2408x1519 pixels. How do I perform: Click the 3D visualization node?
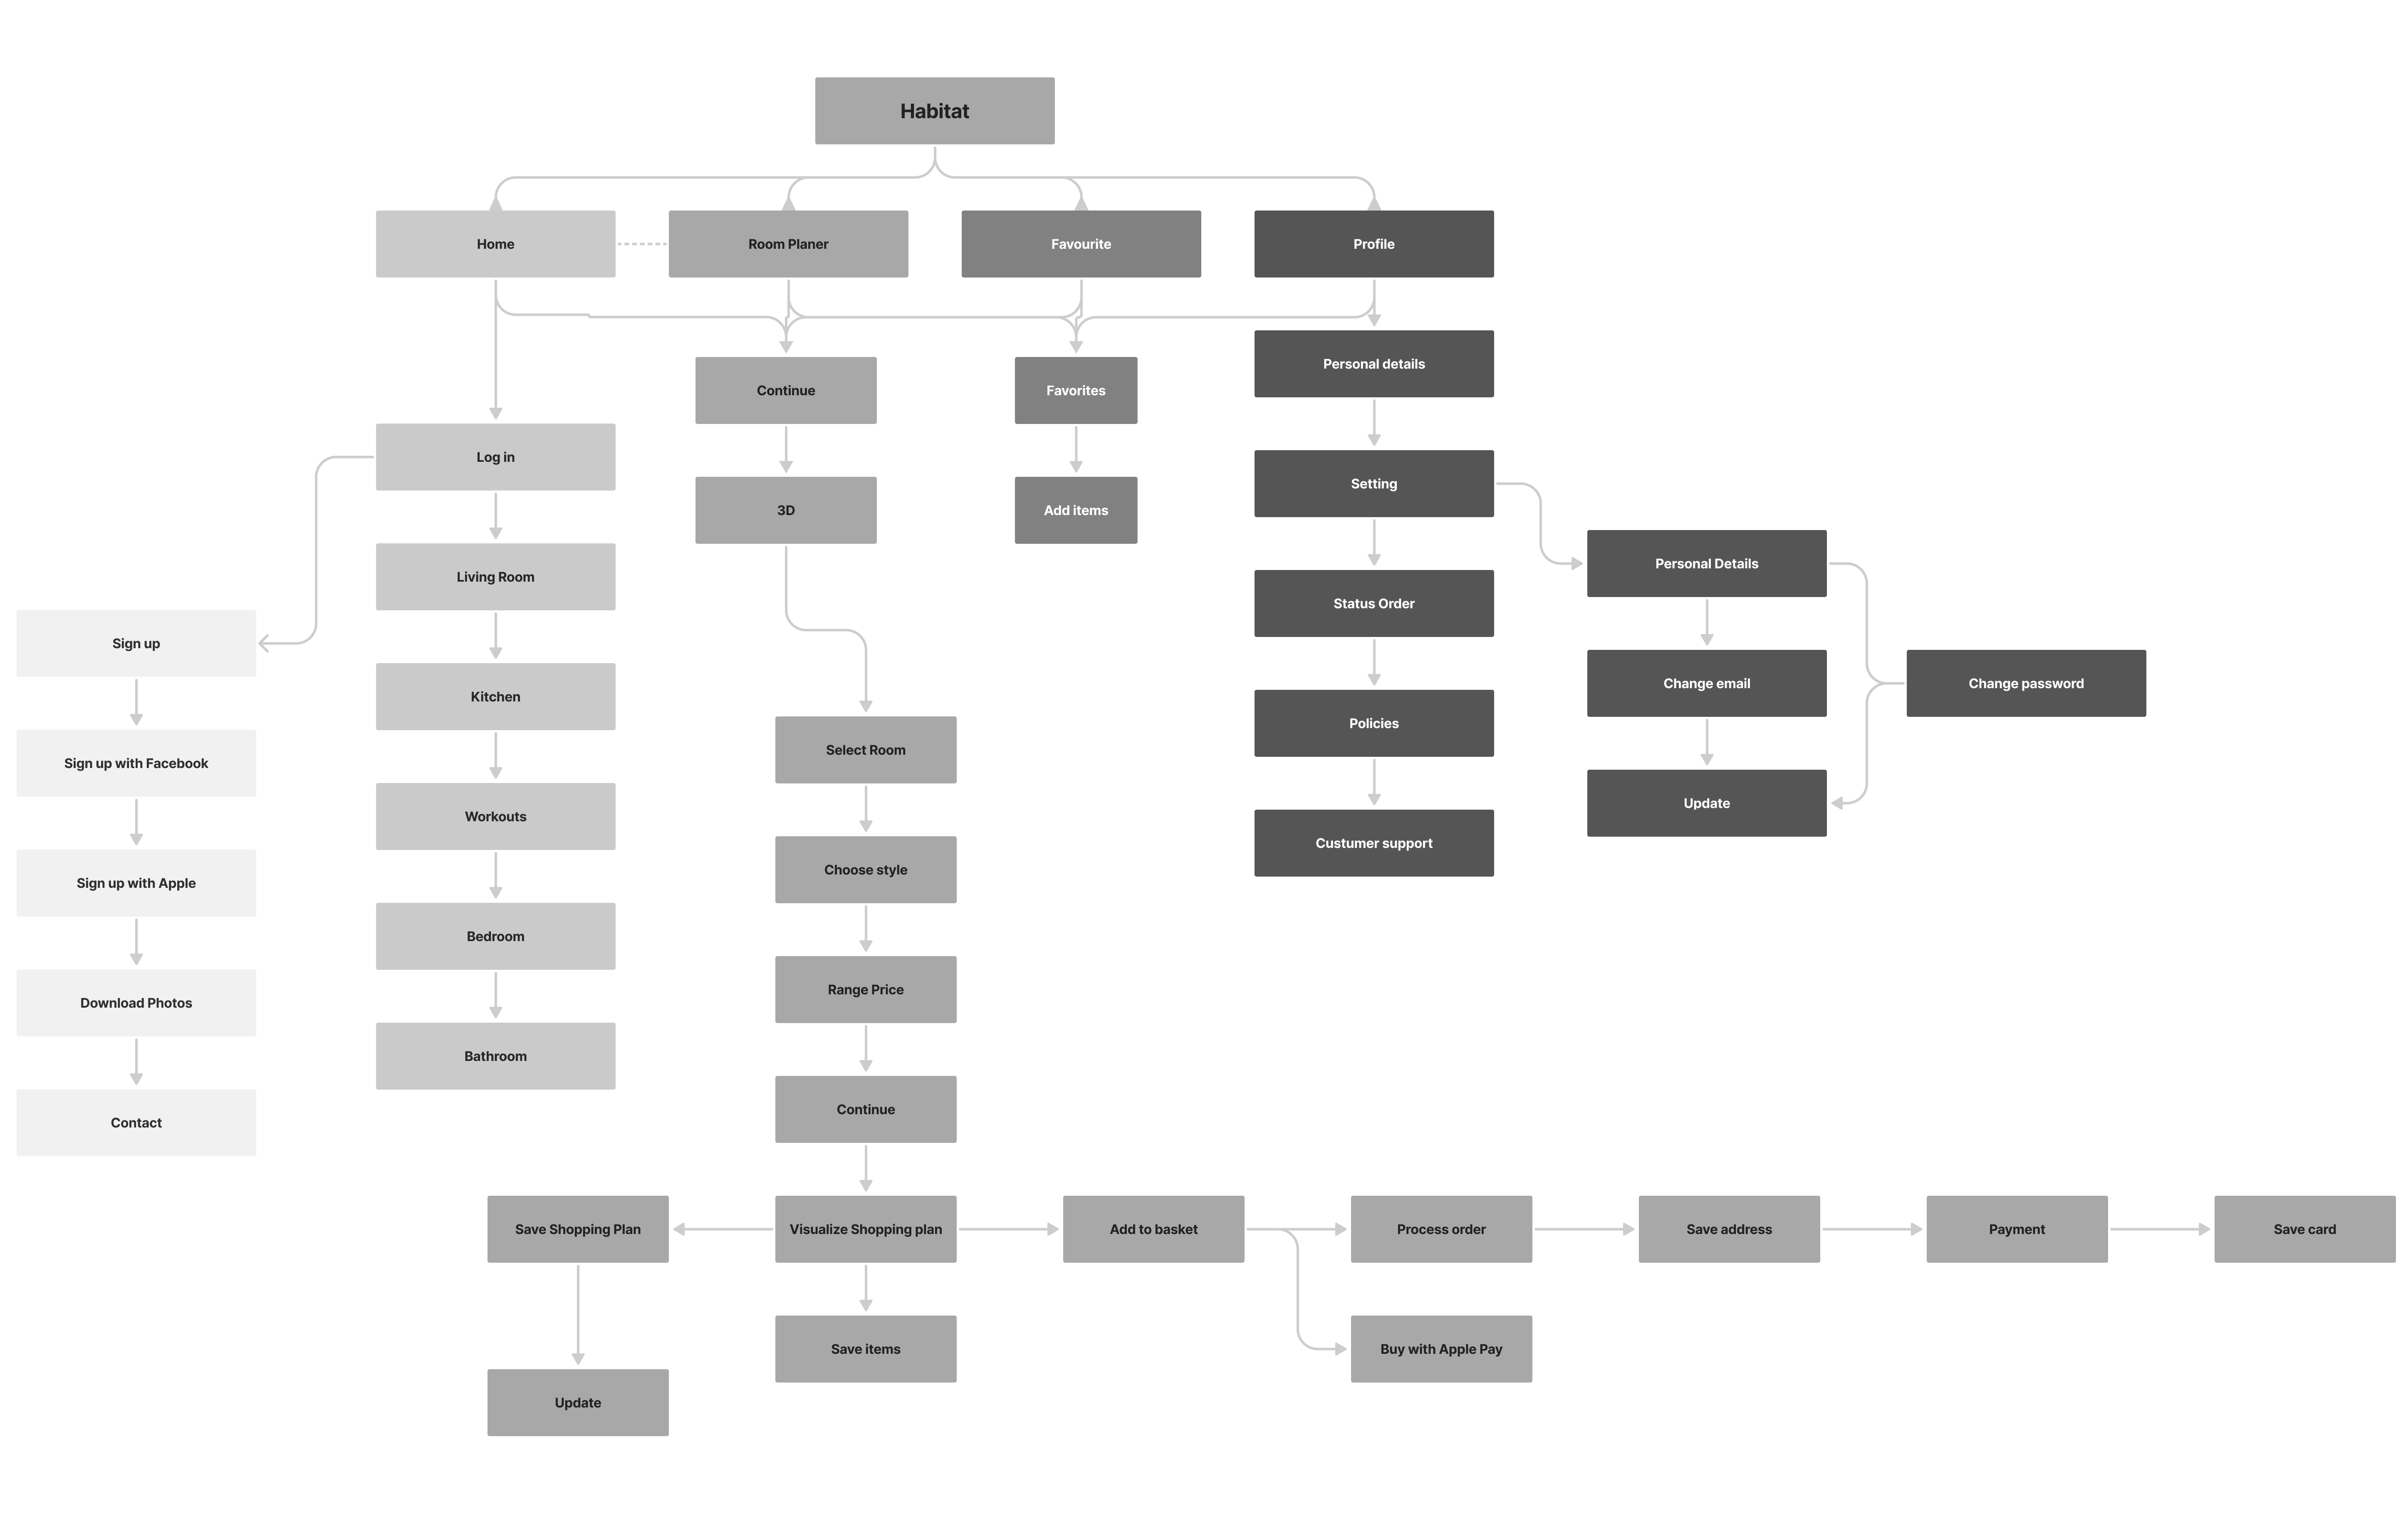click(x=785, y=509)
